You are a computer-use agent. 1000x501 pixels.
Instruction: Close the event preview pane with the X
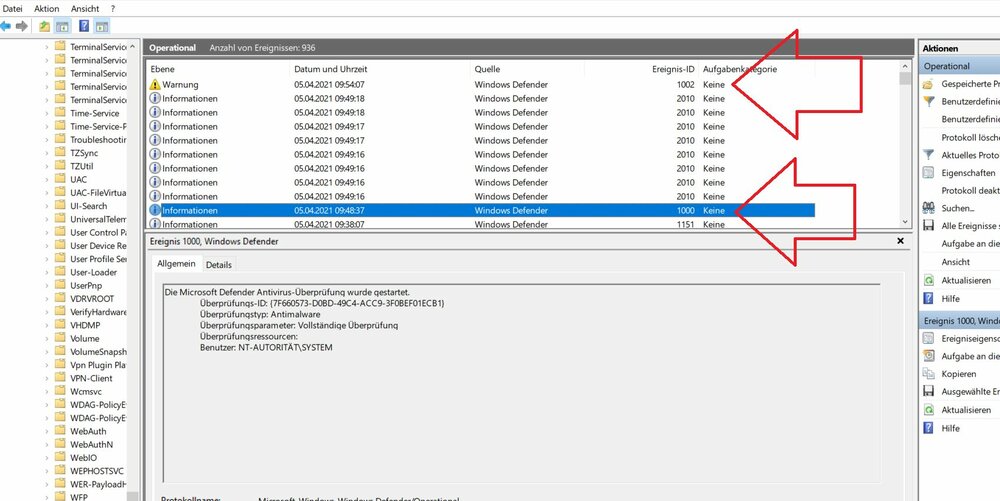(904, 241)
